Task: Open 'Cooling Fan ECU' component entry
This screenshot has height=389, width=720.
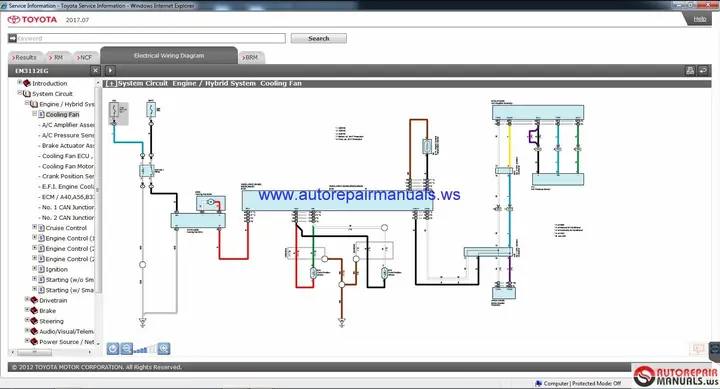Action: pyautogui.click(x=68, y=156)
